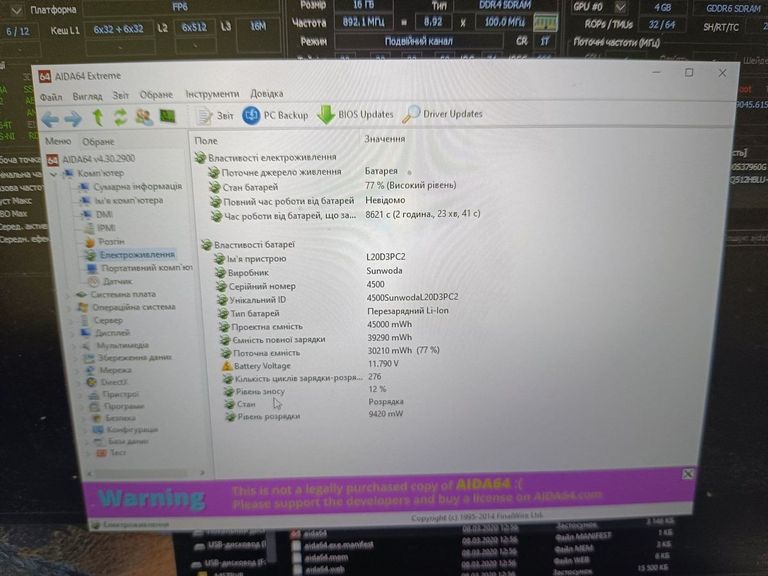Select AIDA64 v4.30.2900 root tree node
This screenshot has width=768, height=576.
click(x=91, y=159)
